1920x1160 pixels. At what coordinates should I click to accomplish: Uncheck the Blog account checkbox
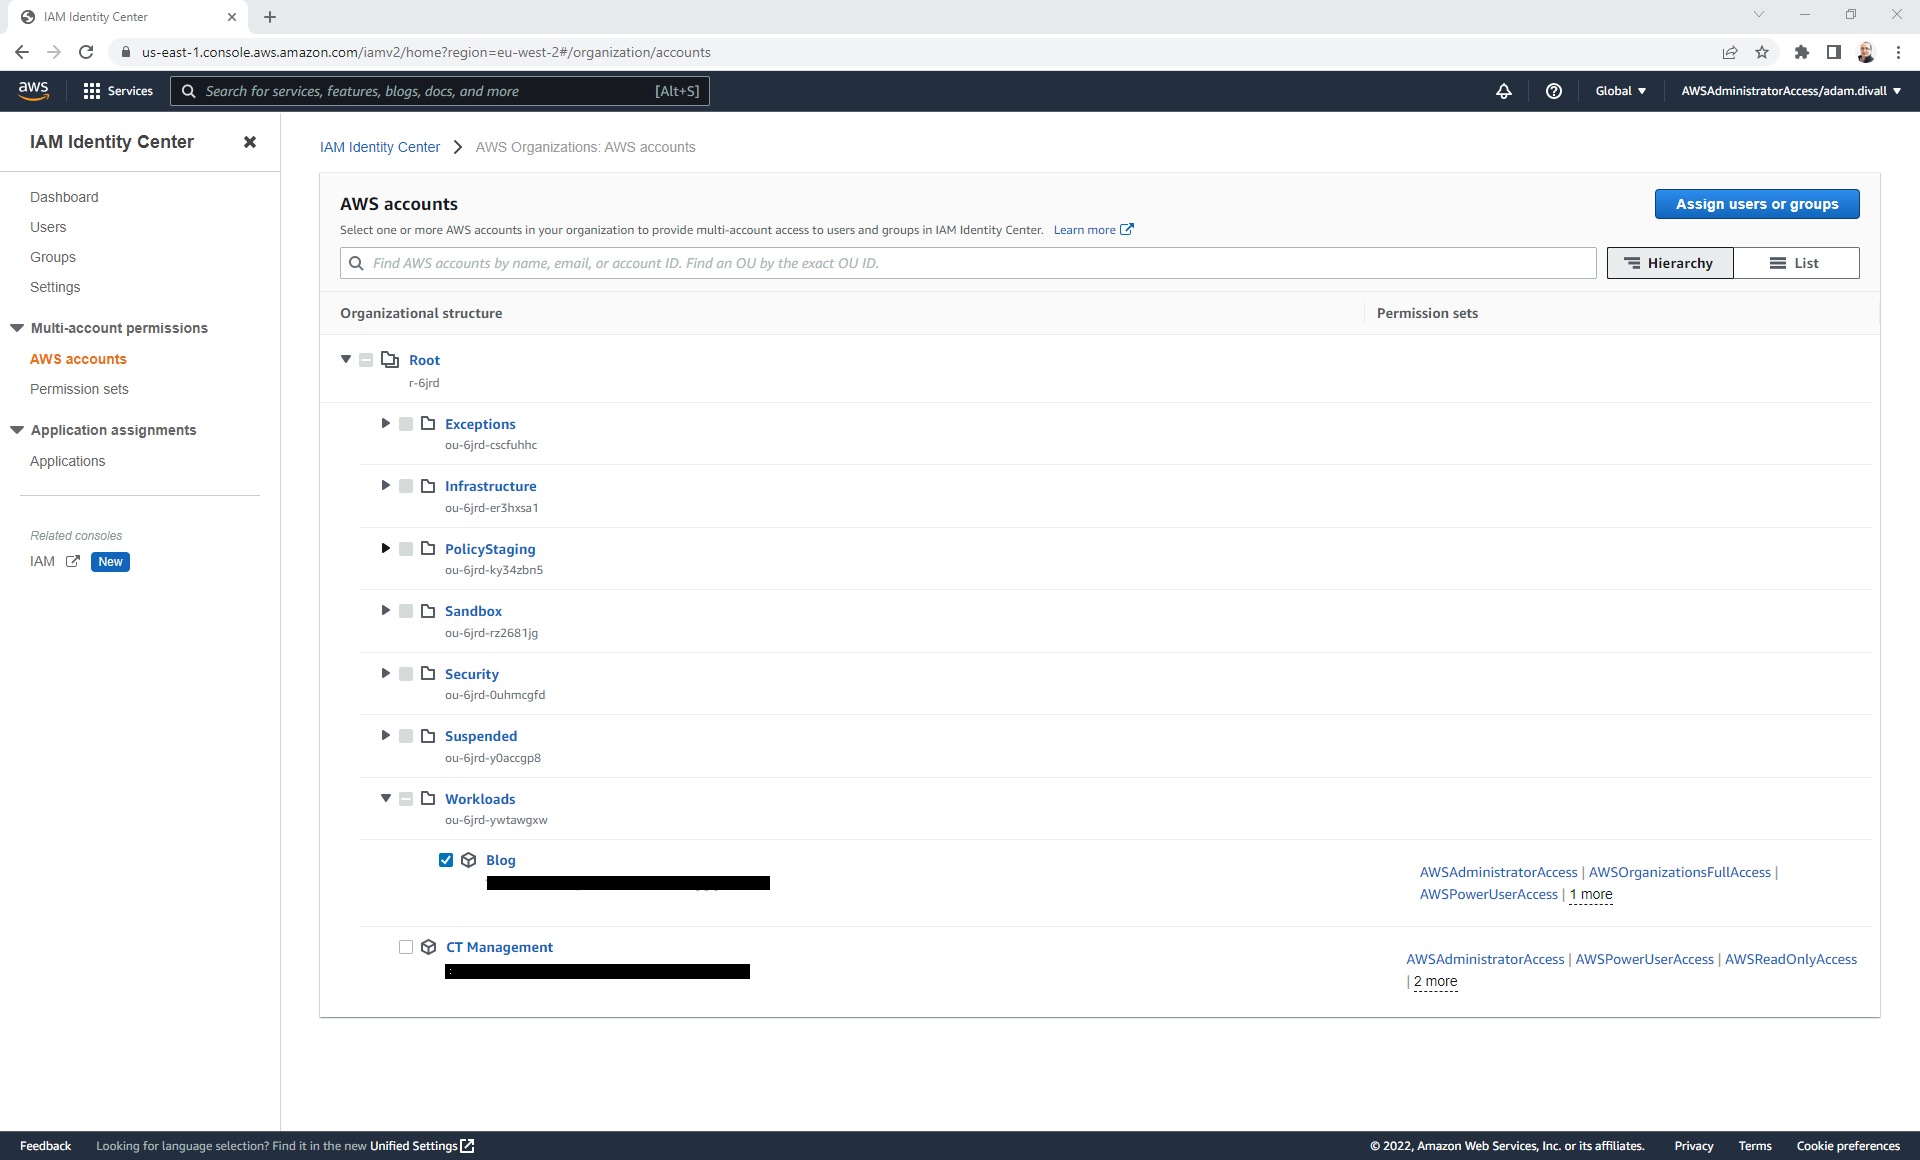point(446,859)
